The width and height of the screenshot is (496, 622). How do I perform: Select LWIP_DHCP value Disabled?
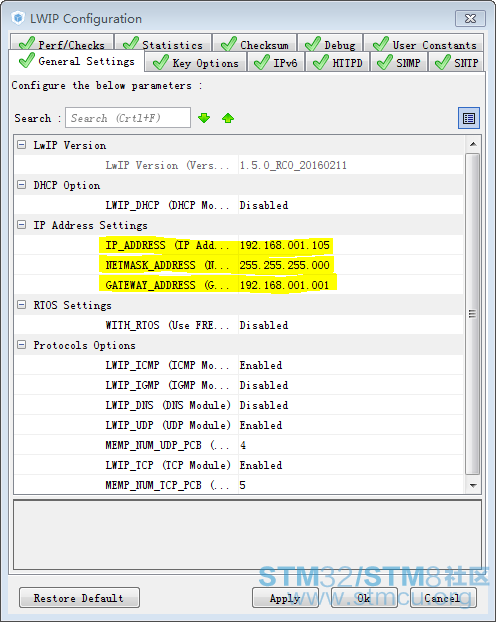pos(264,205)
